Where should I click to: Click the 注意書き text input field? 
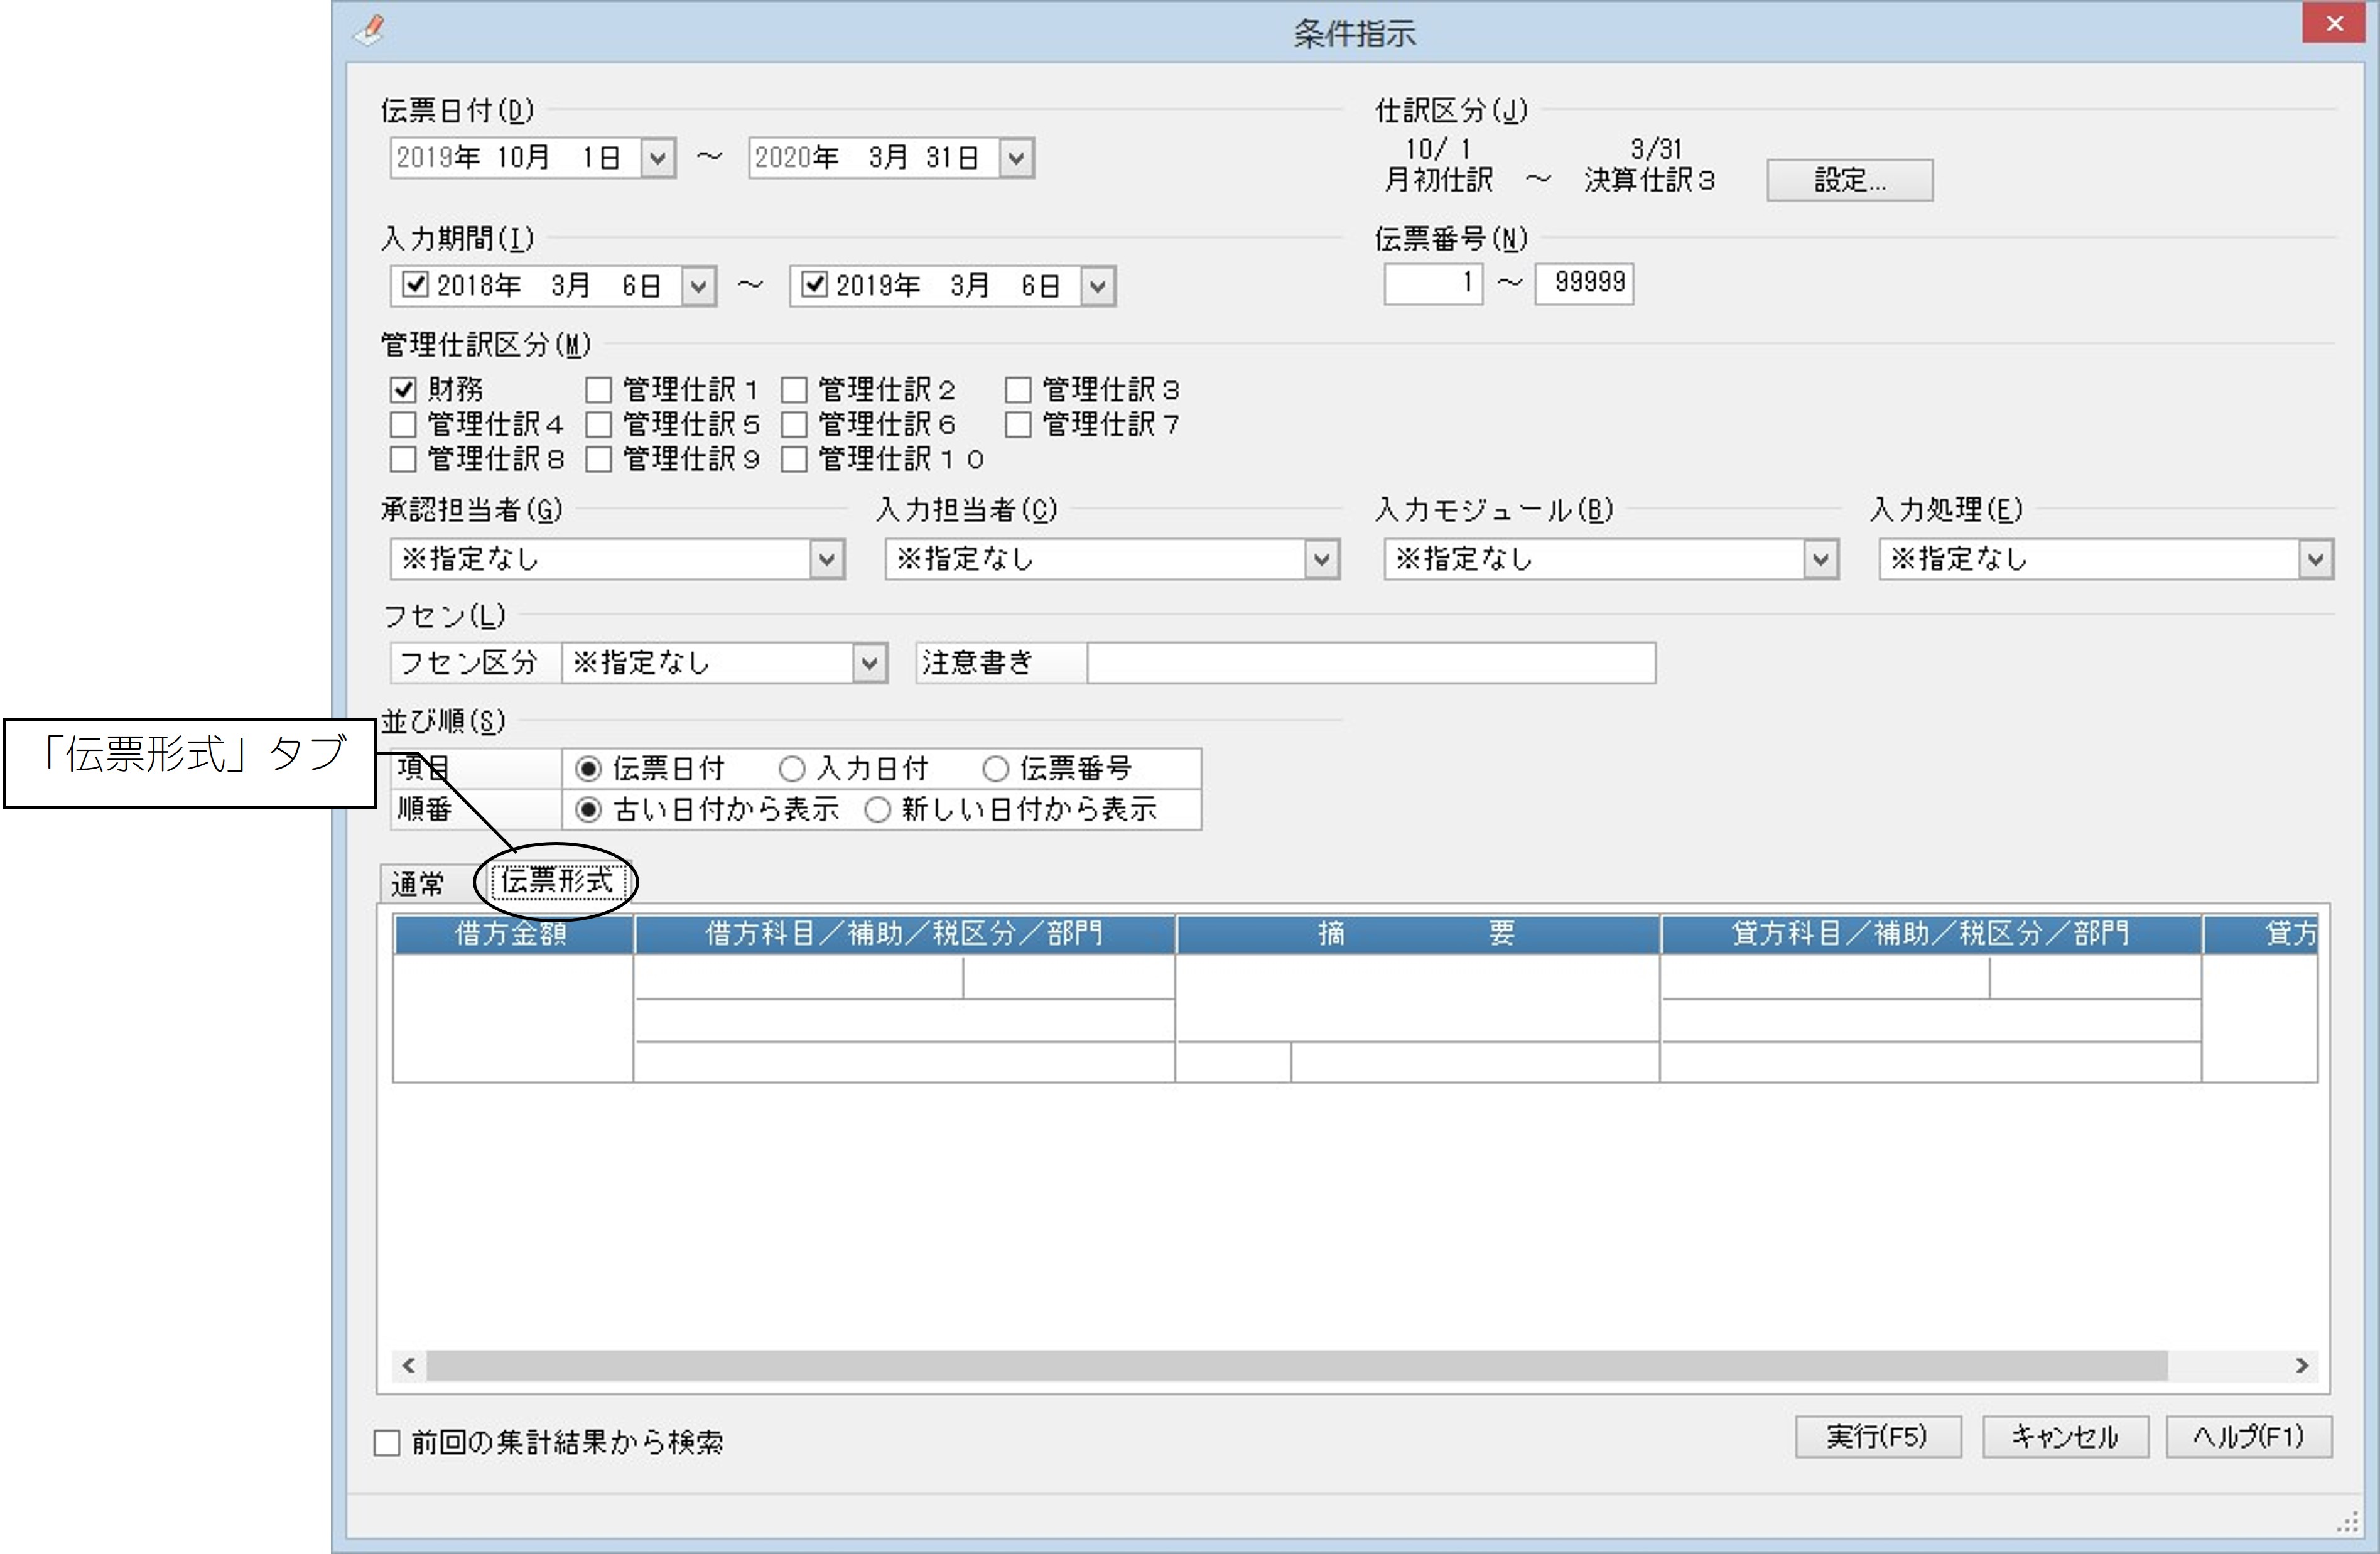(1371, 663)
